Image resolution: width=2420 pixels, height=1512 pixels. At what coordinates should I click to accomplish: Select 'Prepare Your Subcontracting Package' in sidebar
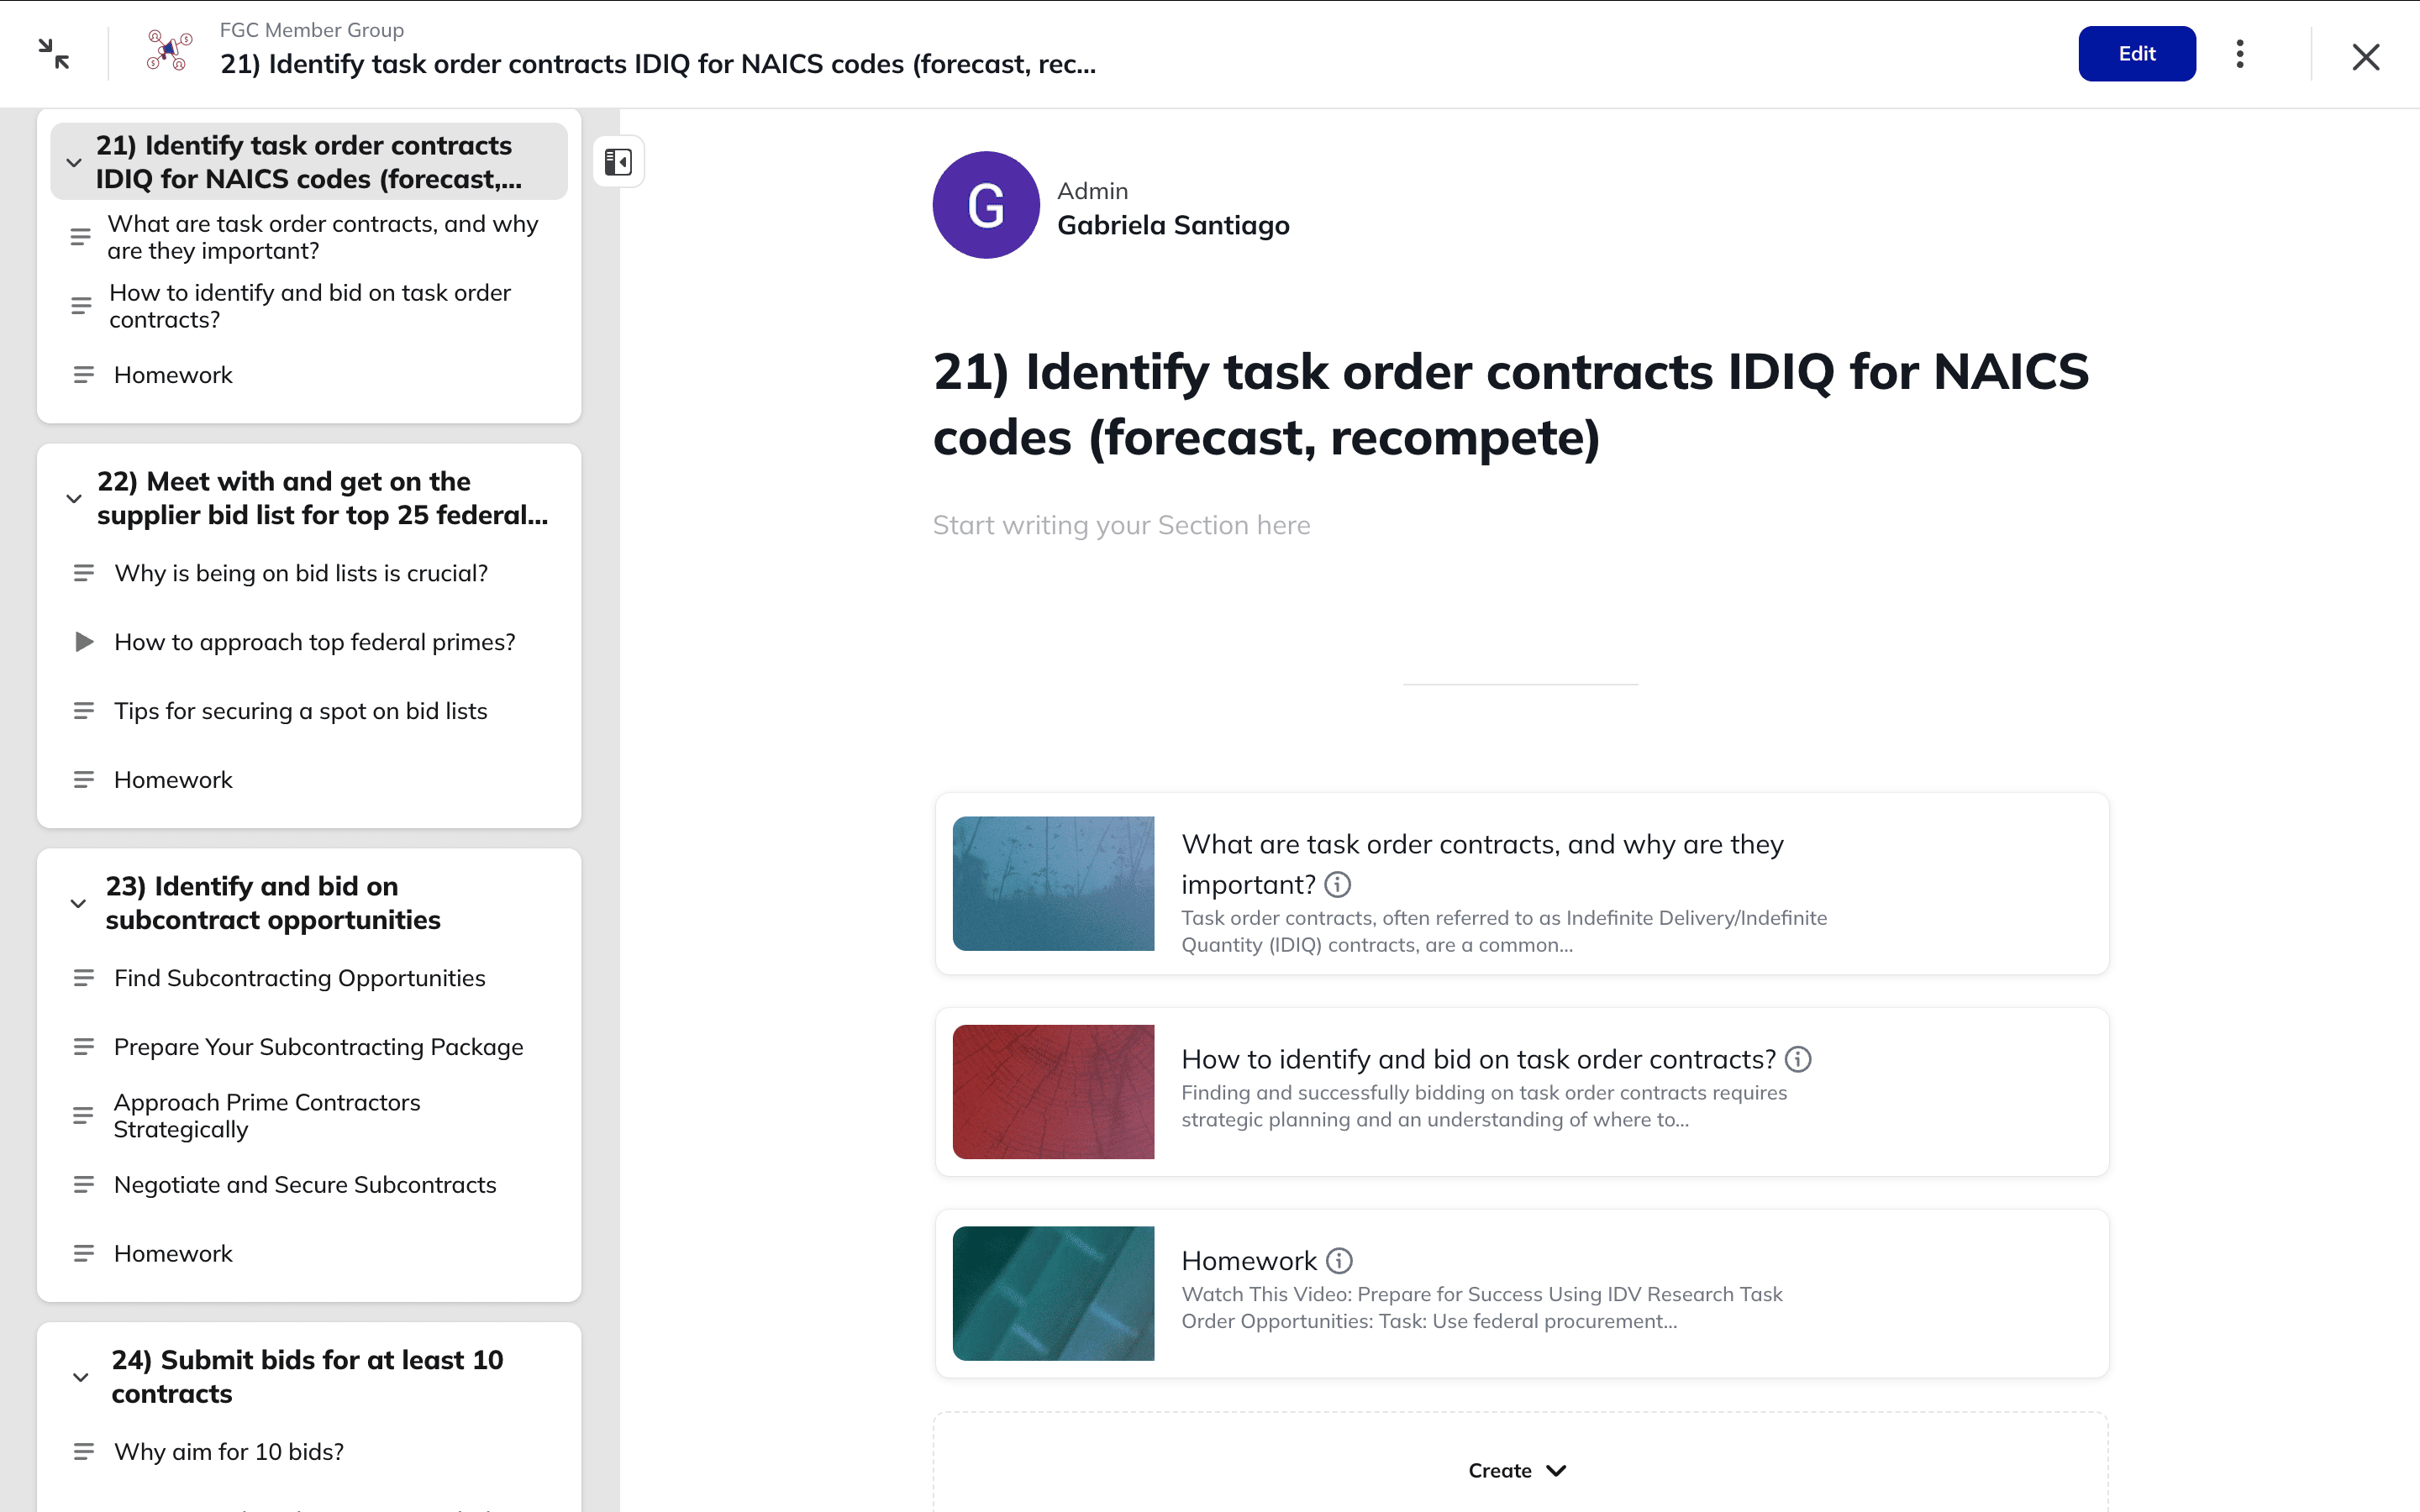319,1047
